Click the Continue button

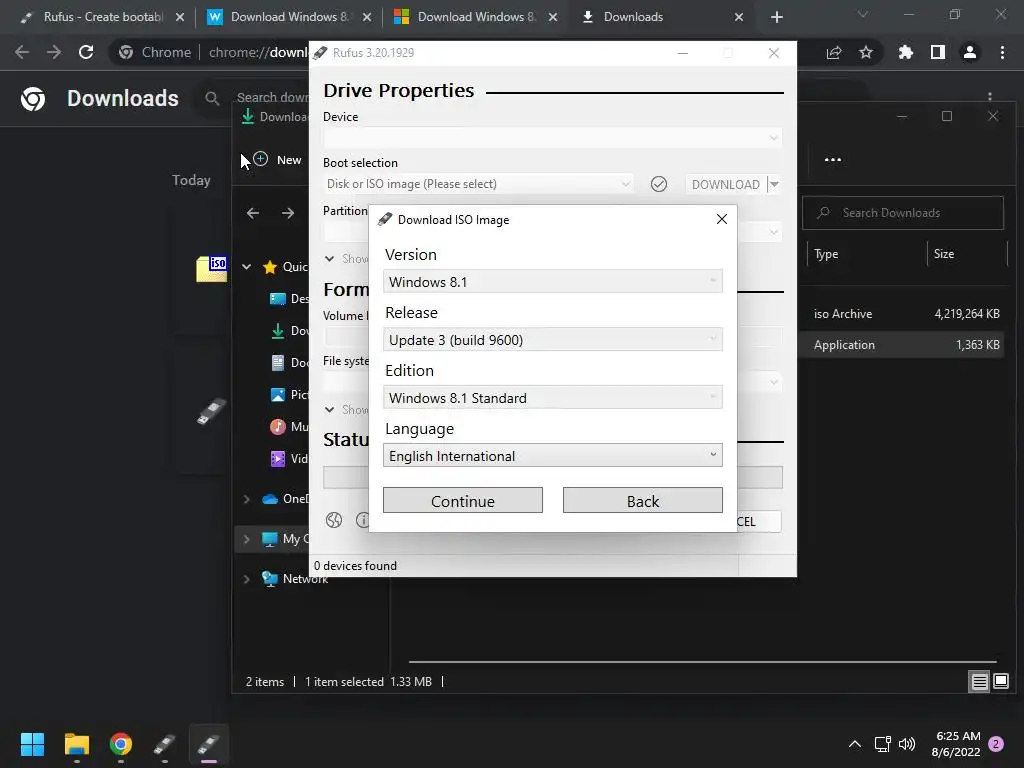click(462, 500)
